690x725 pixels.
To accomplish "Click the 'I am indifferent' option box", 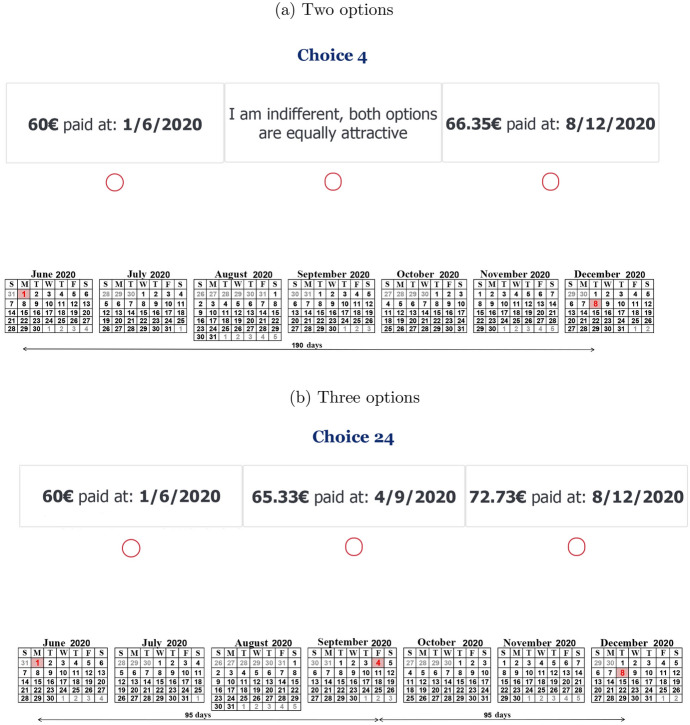I will [x=332, y=123].
